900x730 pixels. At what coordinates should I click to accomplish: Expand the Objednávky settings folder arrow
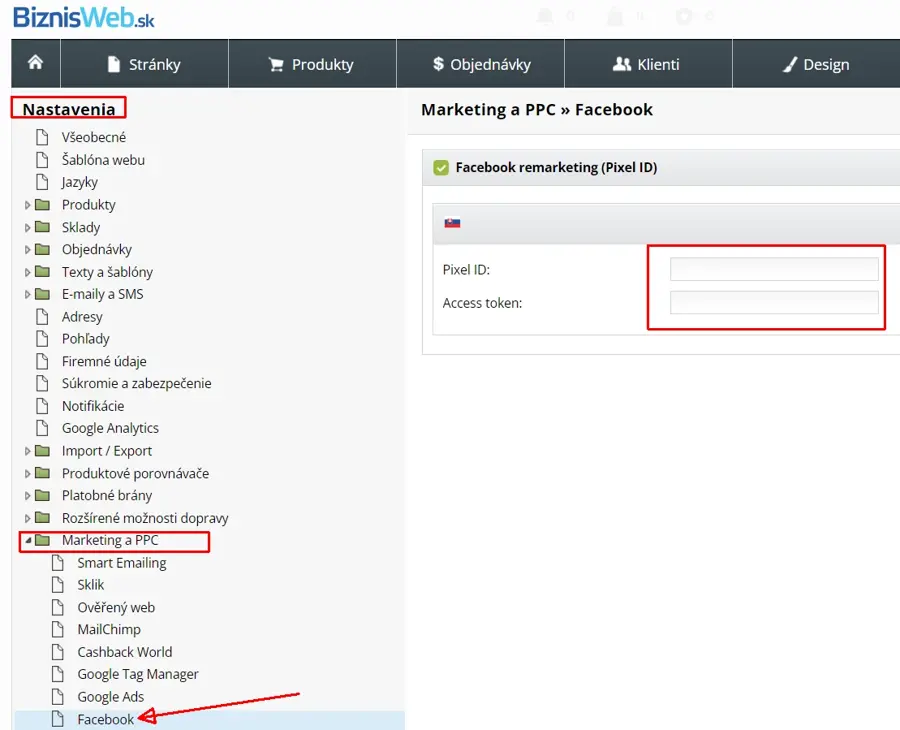click(27, 250)
